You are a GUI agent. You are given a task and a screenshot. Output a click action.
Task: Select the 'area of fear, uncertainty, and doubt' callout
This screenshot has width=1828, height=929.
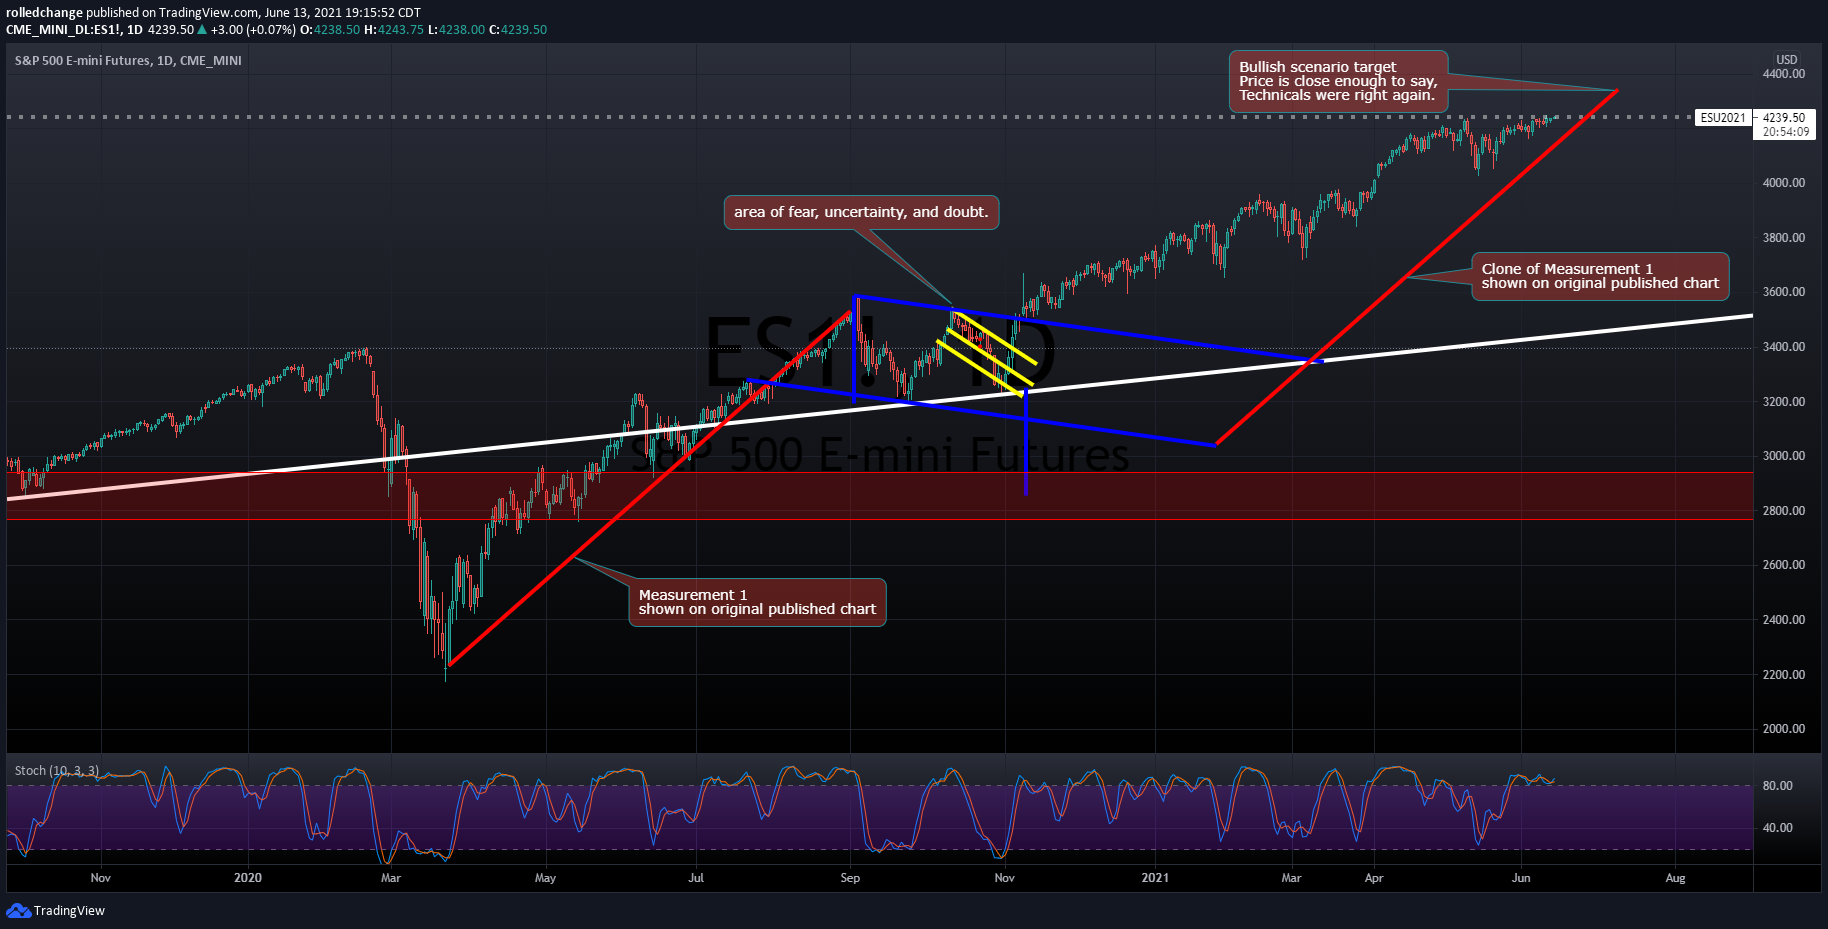(x=861, y=212)
